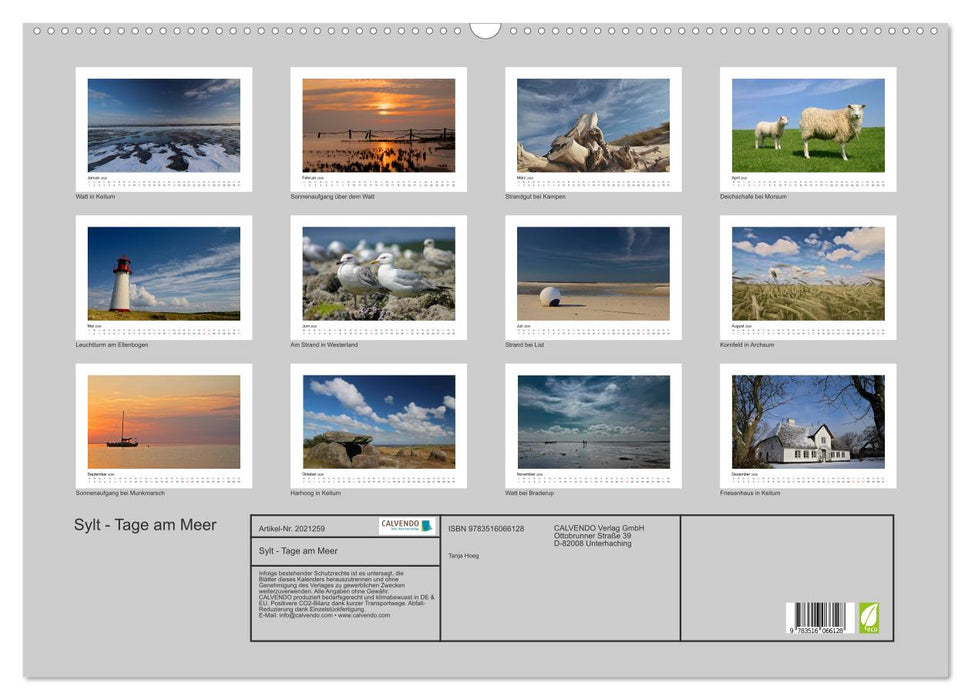Click the Artikel-Nr. 2021259 field
The height and width of the screenshot is (700, 971).
tap(292, 528)
